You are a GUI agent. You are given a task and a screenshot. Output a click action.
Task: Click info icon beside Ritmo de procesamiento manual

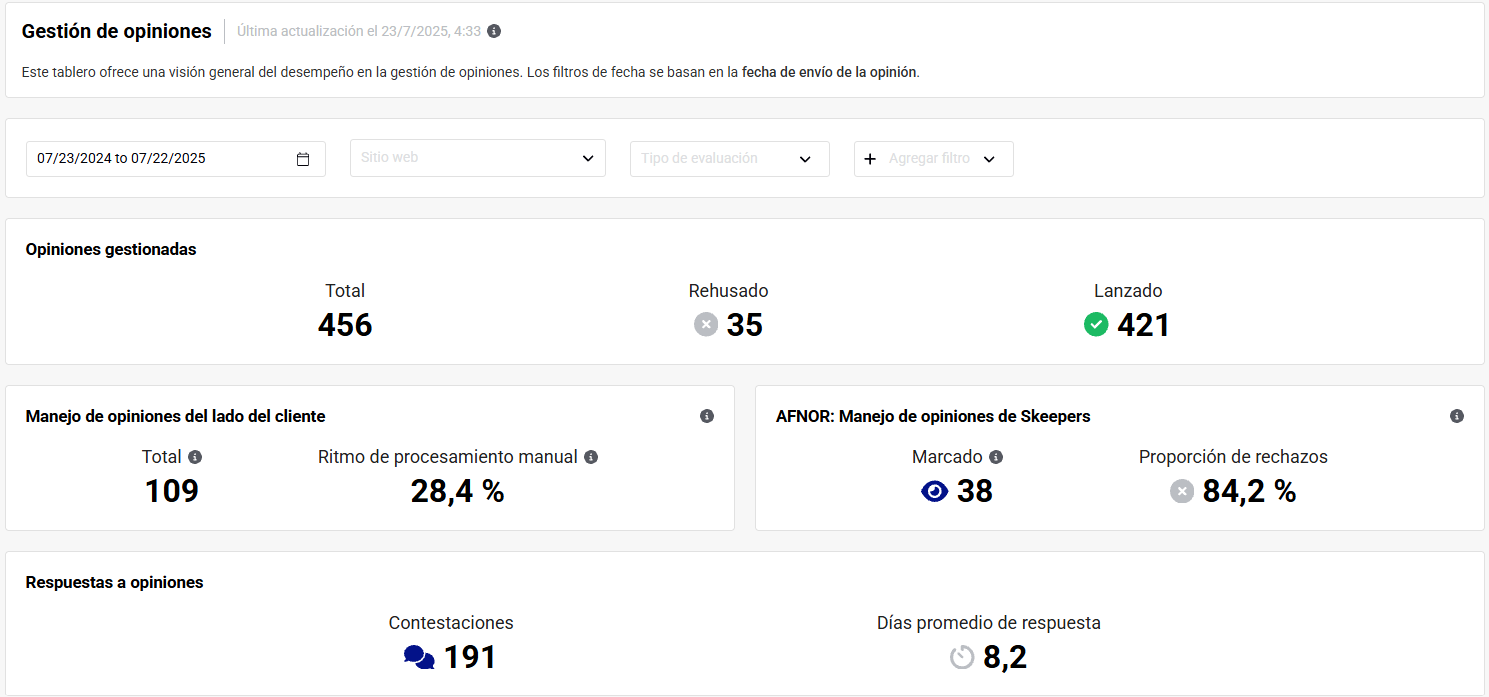pyautogui.click(x=591, y=457)
